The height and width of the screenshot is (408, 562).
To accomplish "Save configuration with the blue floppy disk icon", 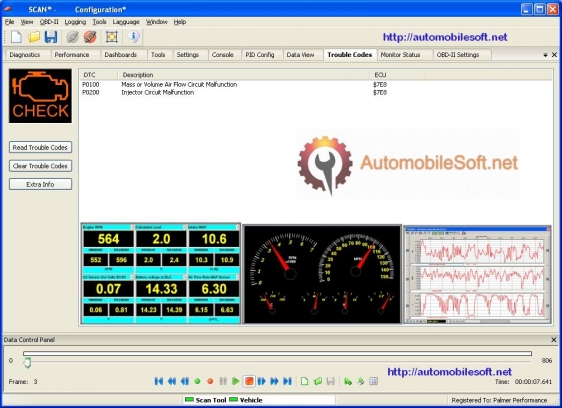I will (51, 37).
